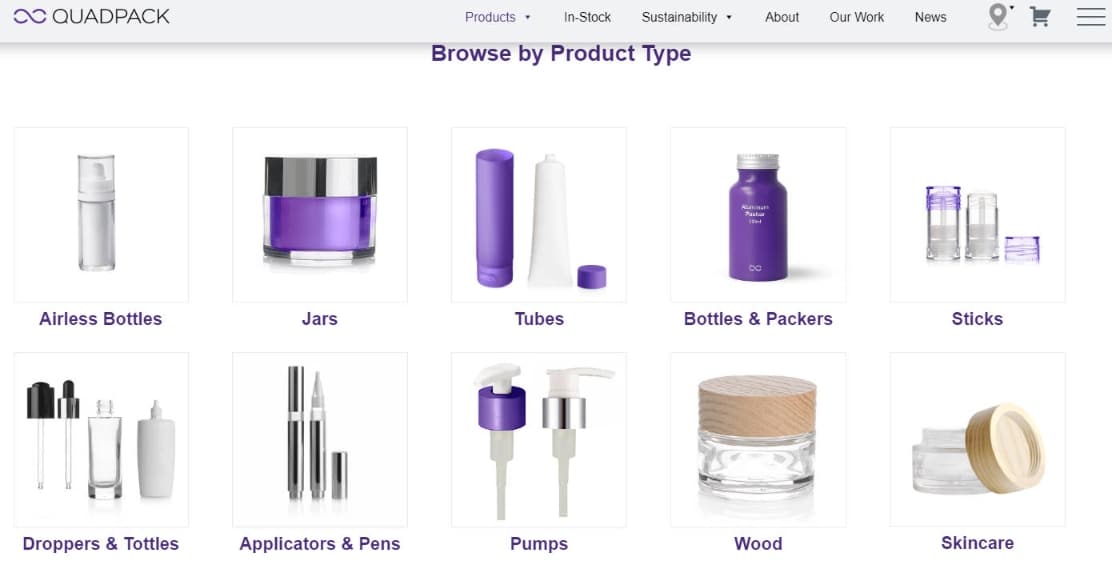Open the Wood lid jar image
This screenshot has height=573, width=1112.
[x=758, y=440]
